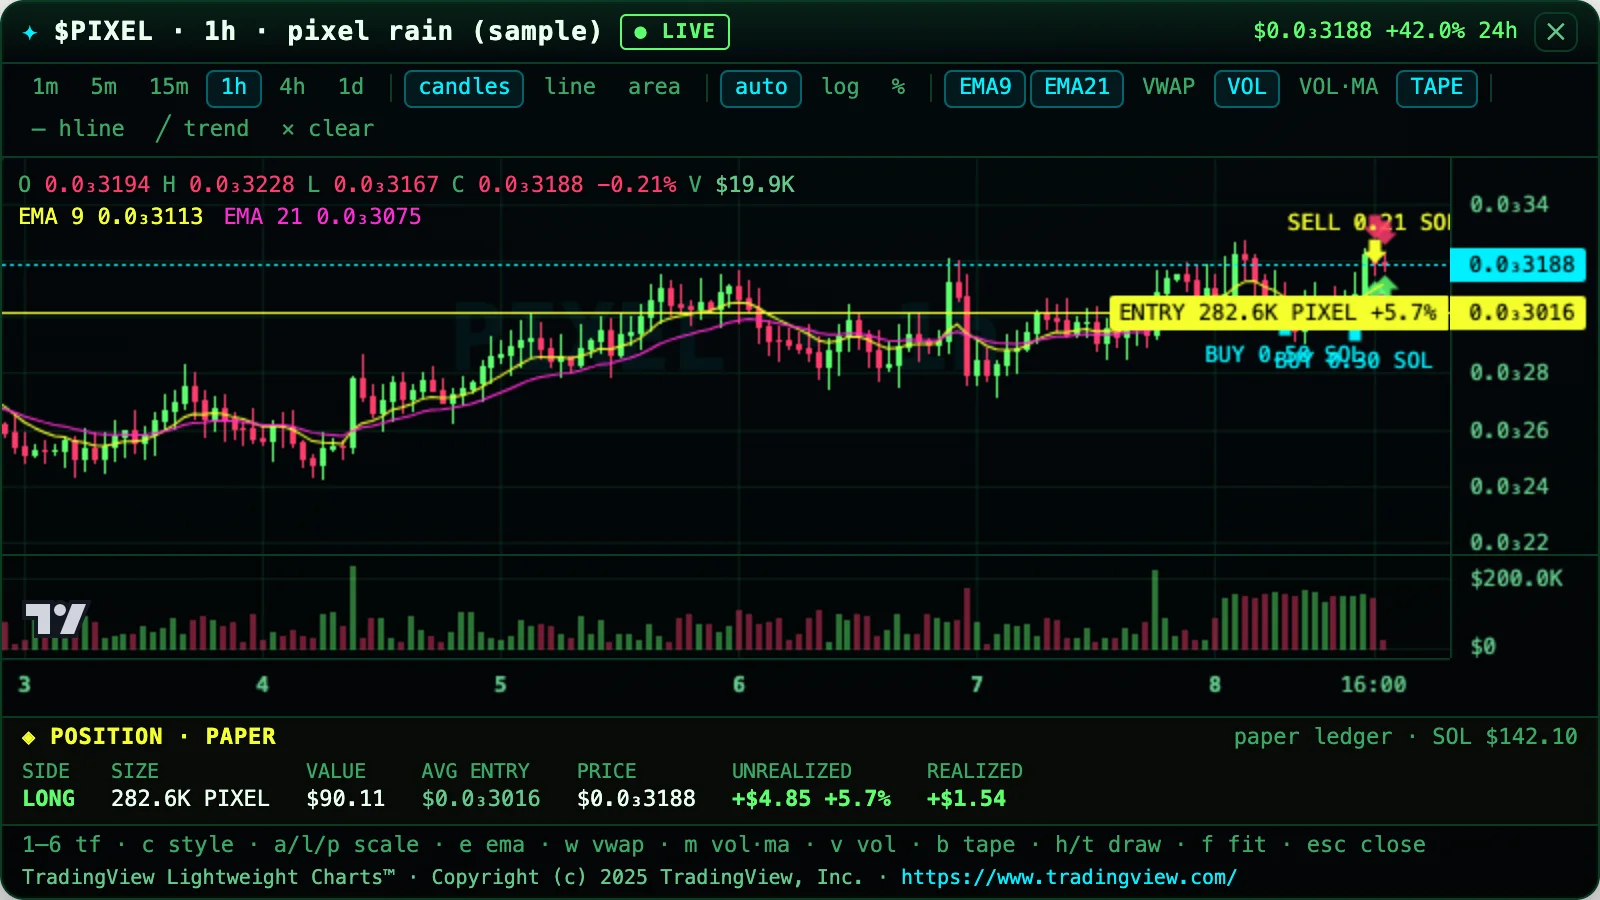
Task: Click the 0.0₃22 price axis label
Action: (x=1509, y=543)
